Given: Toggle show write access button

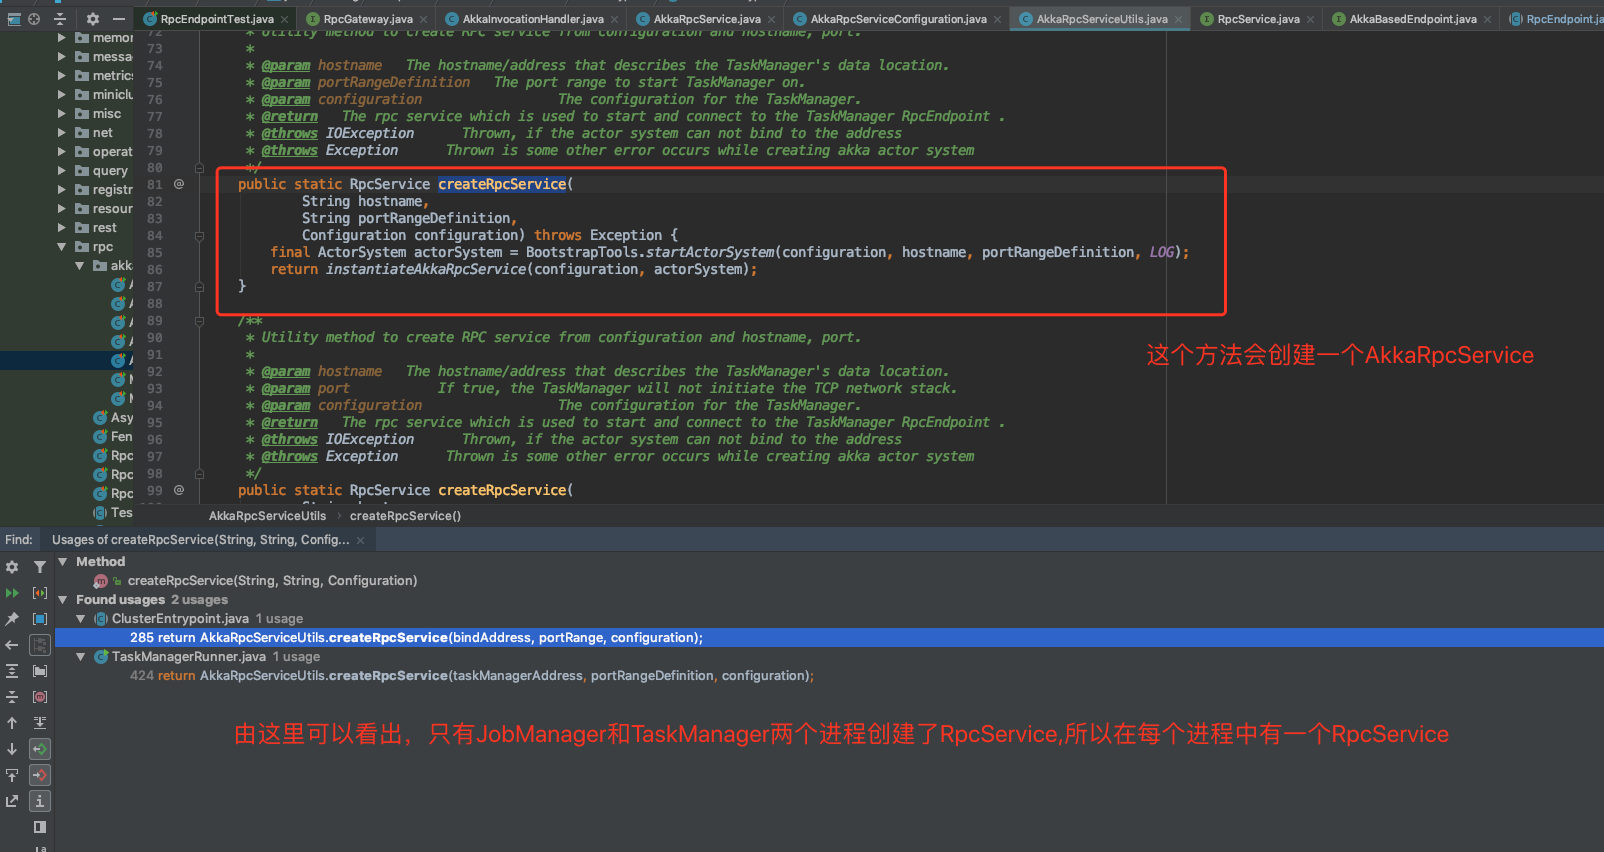Looking at the screenshot, I should coord(40,775).
